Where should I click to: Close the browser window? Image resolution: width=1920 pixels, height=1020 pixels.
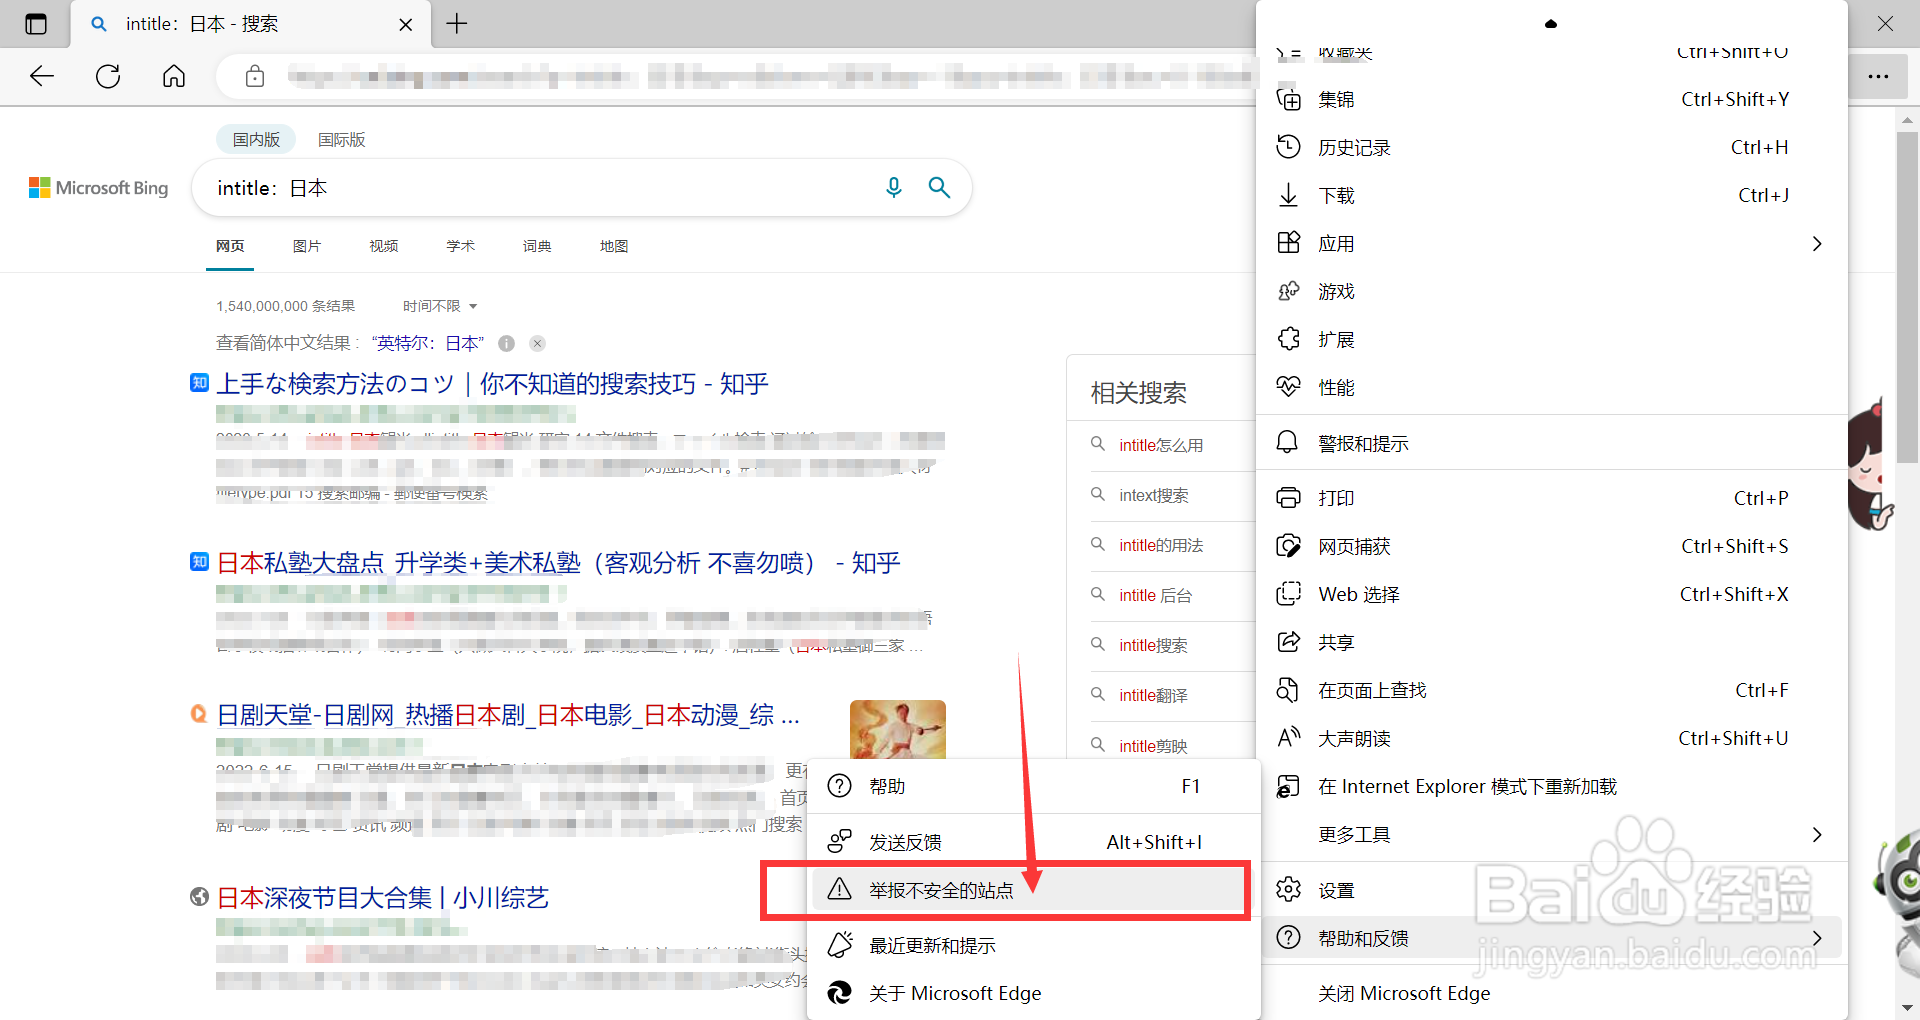coord(1885,24)
